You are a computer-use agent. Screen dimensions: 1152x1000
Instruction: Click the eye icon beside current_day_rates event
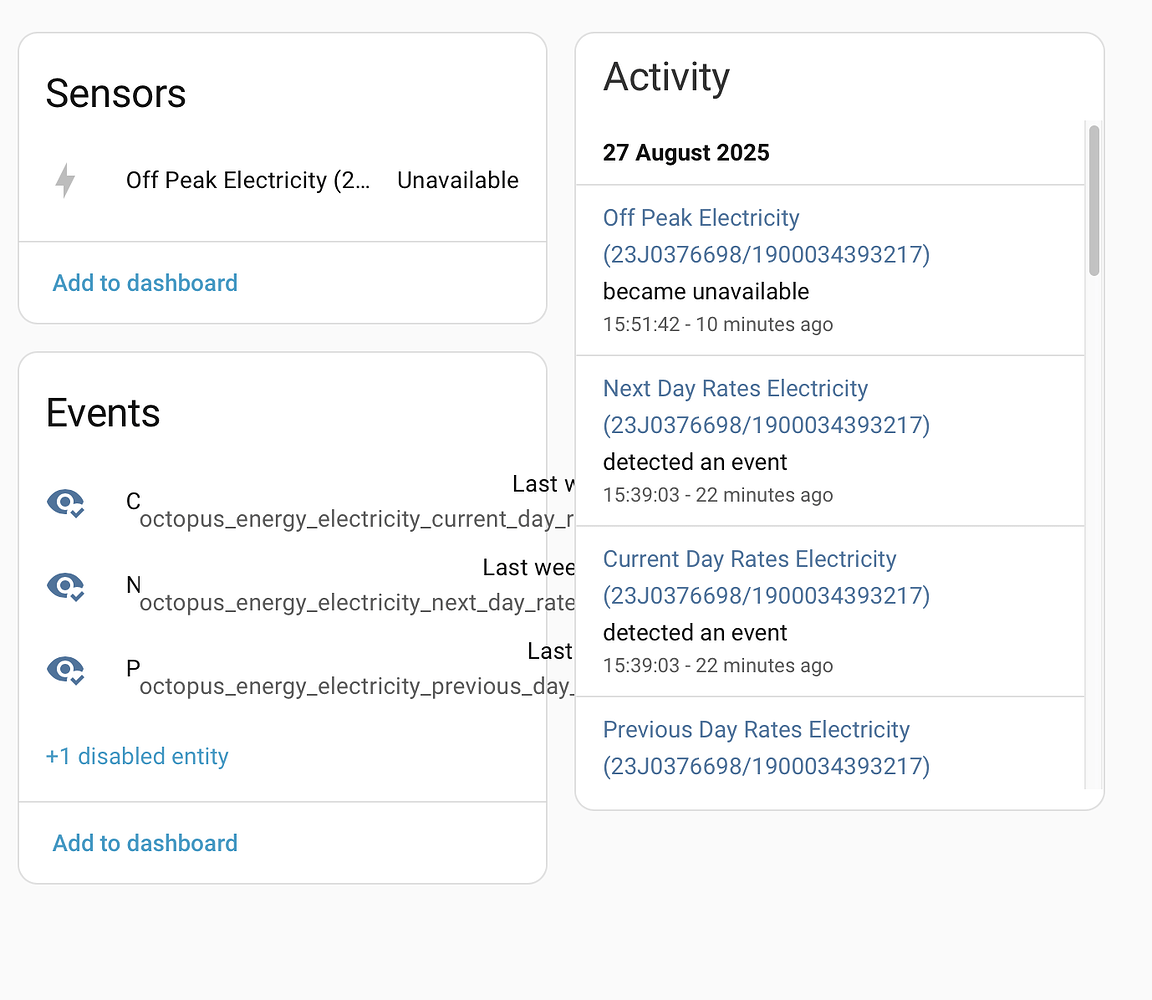[65, 503]
